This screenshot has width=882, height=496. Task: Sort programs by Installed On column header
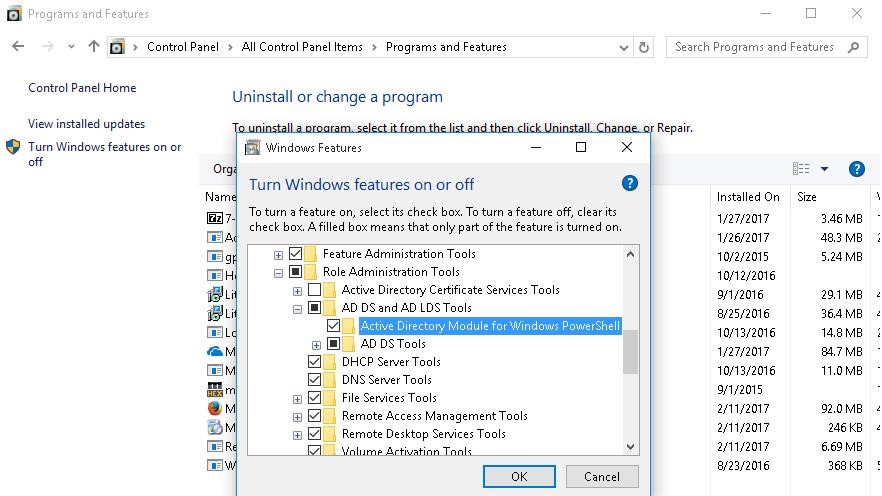[747, 197]
